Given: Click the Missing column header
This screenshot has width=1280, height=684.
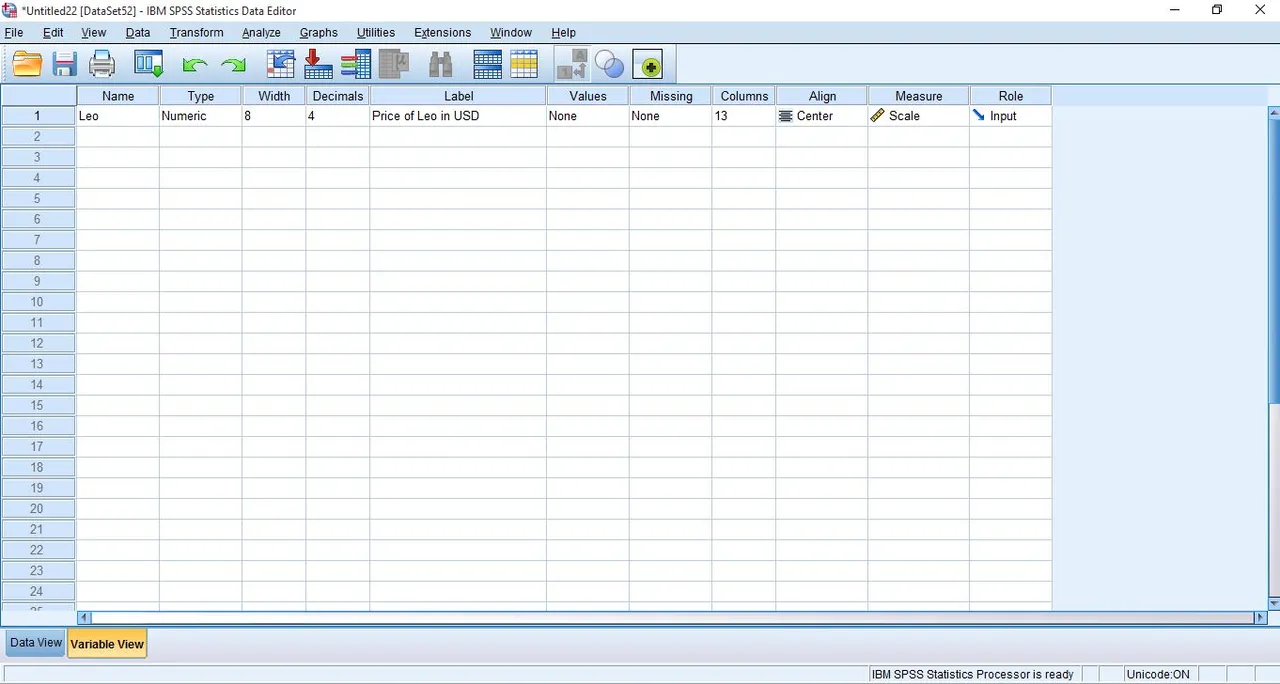Looking at the screenshot, I should click(x=671, y=96).
